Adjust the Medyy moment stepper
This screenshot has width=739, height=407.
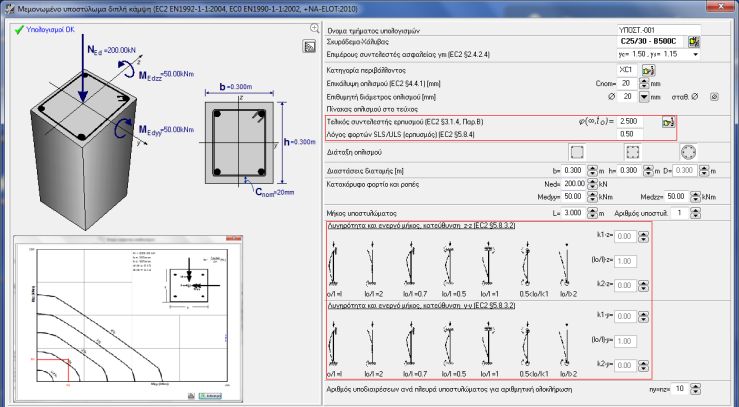click(x=592, y=196)
